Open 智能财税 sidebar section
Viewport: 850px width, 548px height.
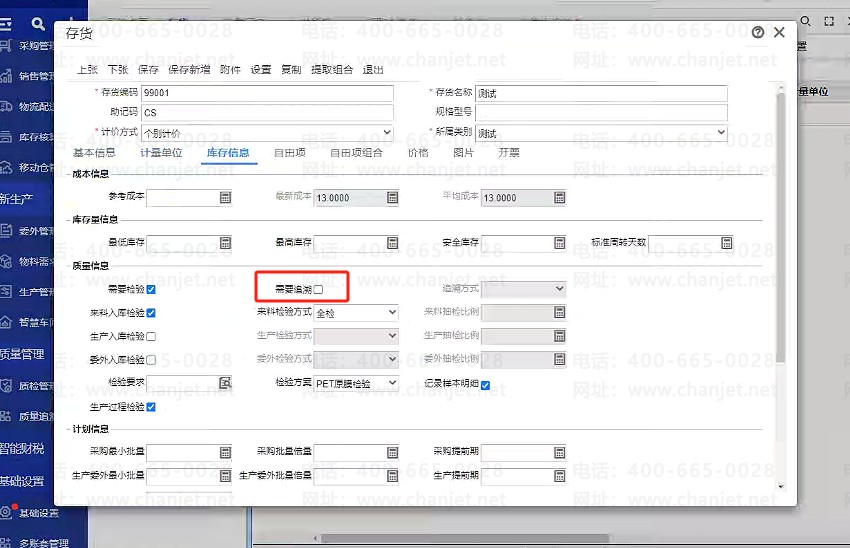point(22,449)
